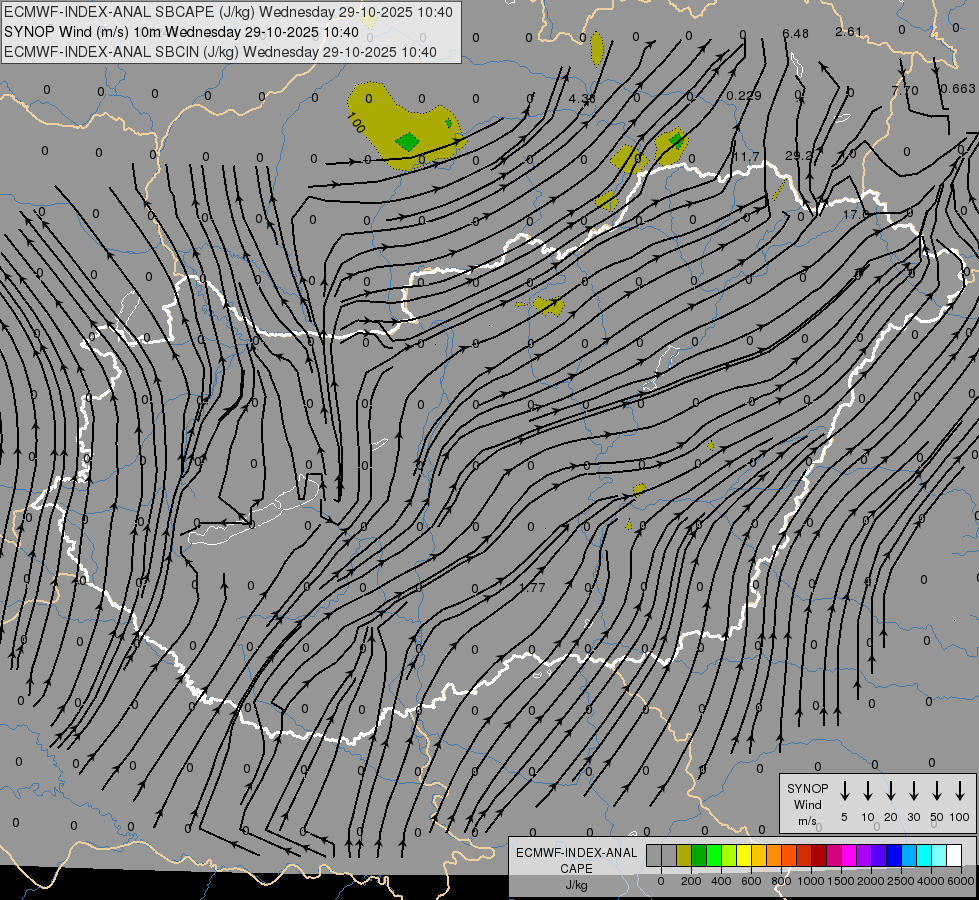Click the 1000 tick on the CAPE scale
The image size is (979, 900).
click(811, 881)
